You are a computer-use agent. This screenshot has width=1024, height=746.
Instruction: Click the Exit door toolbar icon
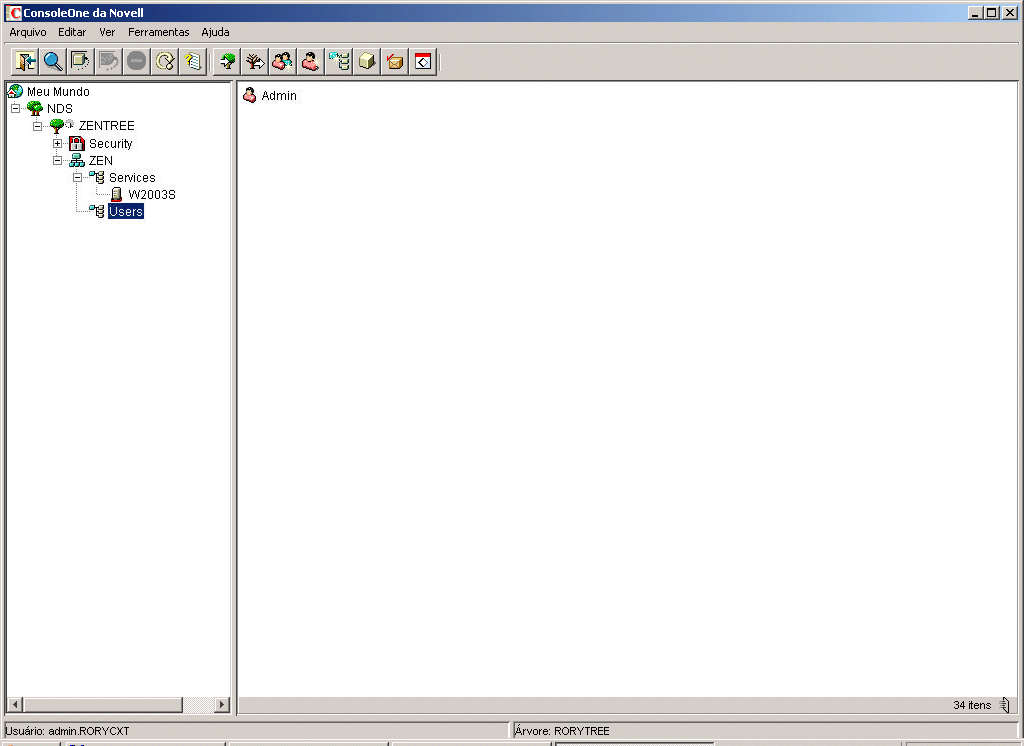coord(25,62)
